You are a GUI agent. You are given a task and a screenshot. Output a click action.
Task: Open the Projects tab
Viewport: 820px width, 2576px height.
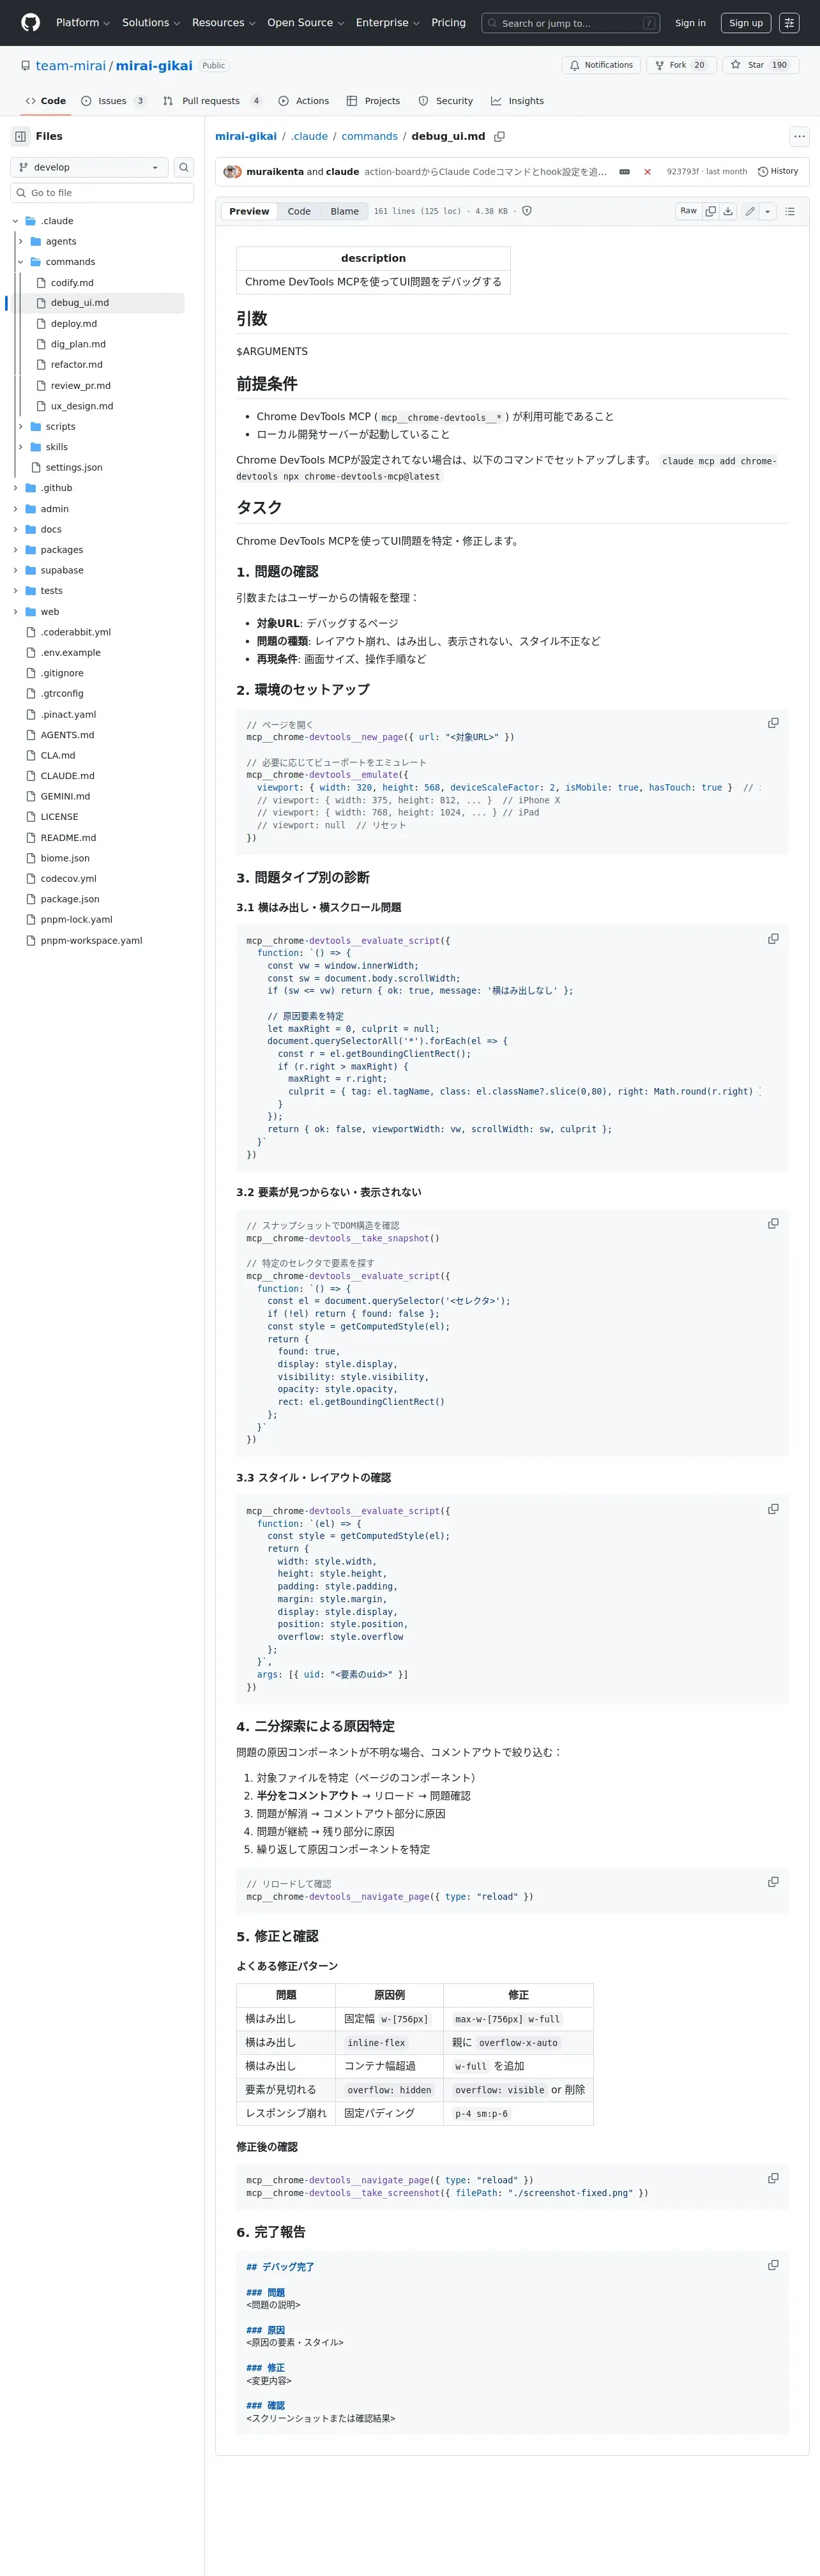tap(373, 101)
